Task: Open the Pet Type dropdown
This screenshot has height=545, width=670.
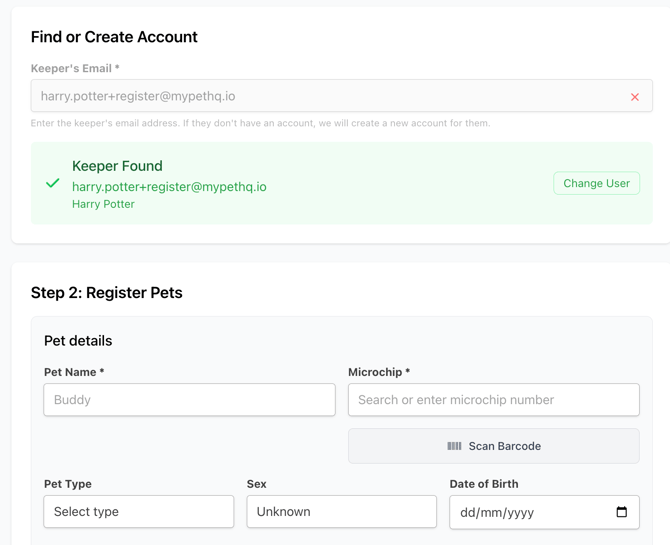Action: [x=139, y=512]
